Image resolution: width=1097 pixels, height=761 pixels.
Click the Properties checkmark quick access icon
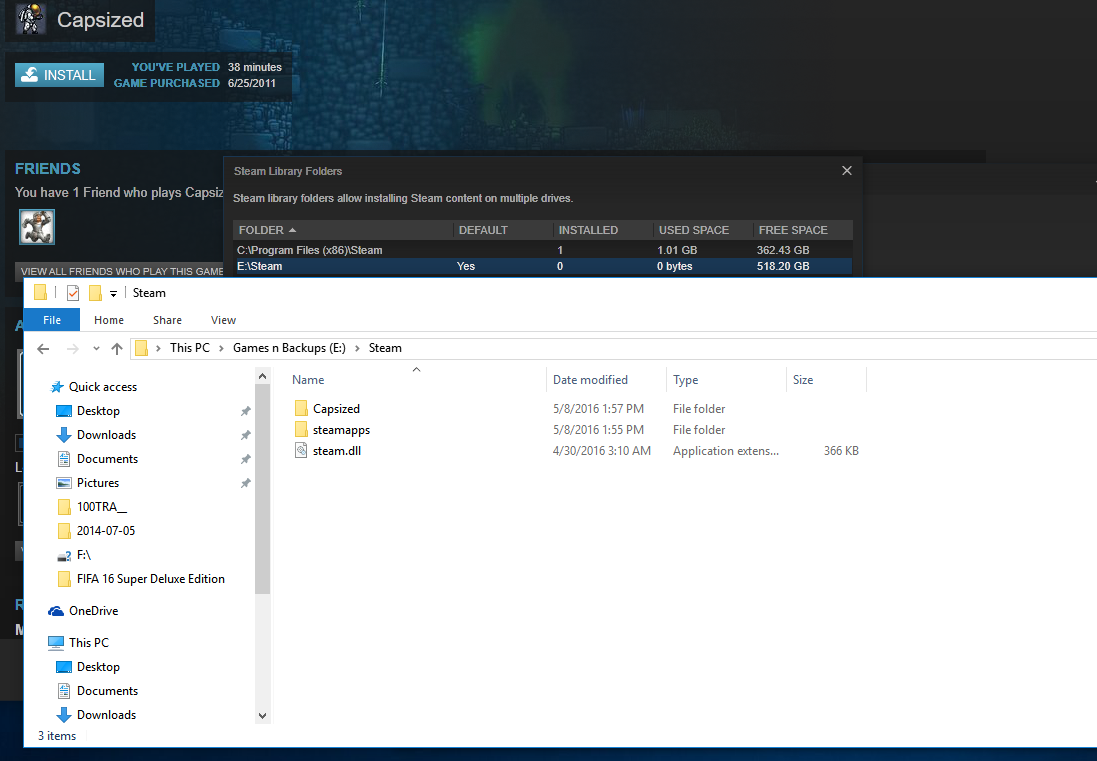click(x=73, y=292)
